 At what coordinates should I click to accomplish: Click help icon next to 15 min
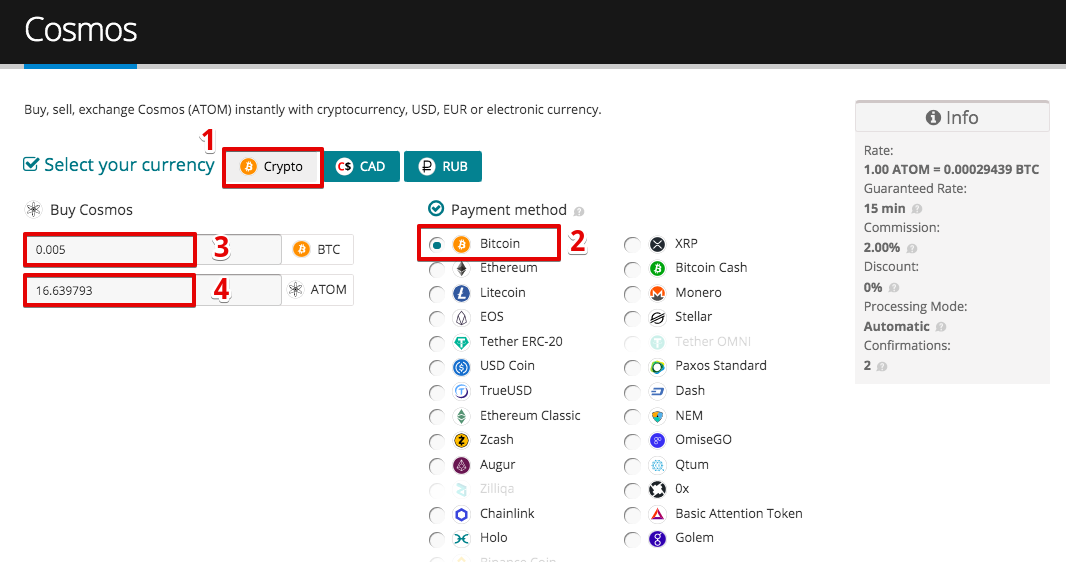click(916, 209)
